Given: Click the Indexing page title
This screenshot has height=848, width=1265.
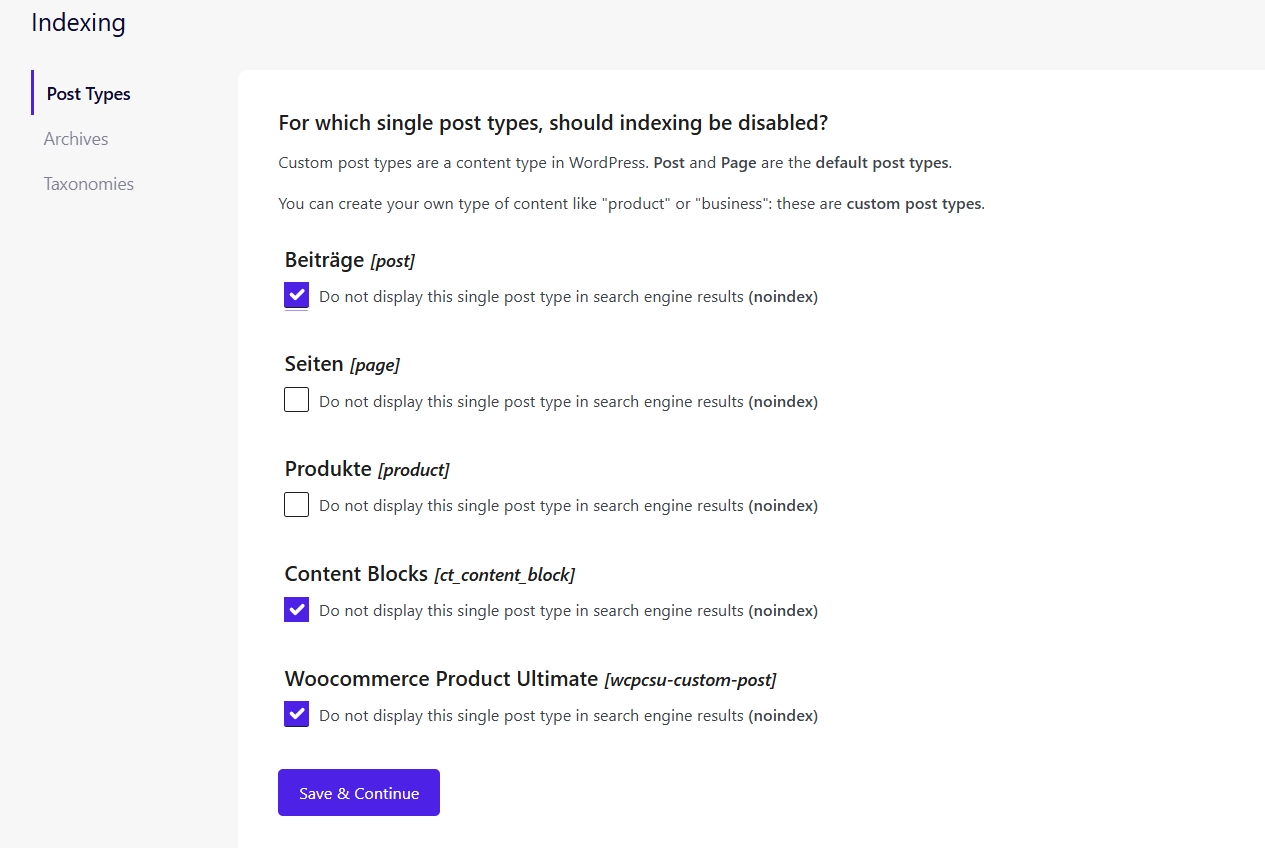Looking at the screenshot, I should click(x=78, y=22).
